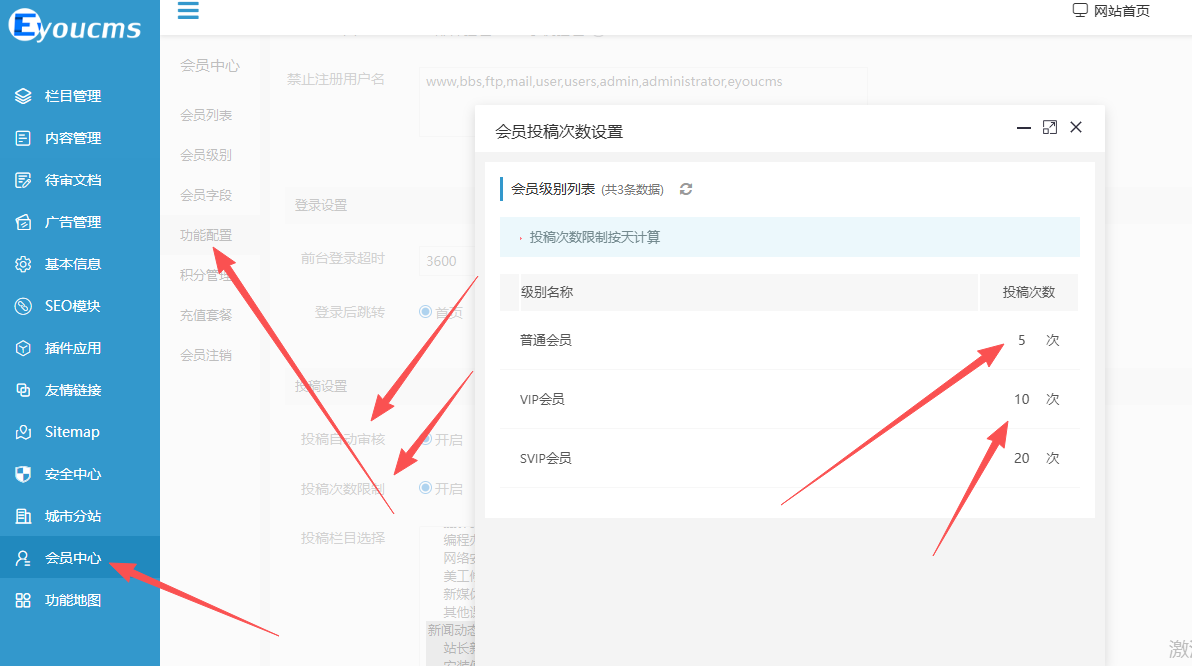Select the SEO模块 sidebar icon
Image resolution: width=1192 pixels, height=666 pixels.
[25, 306]
